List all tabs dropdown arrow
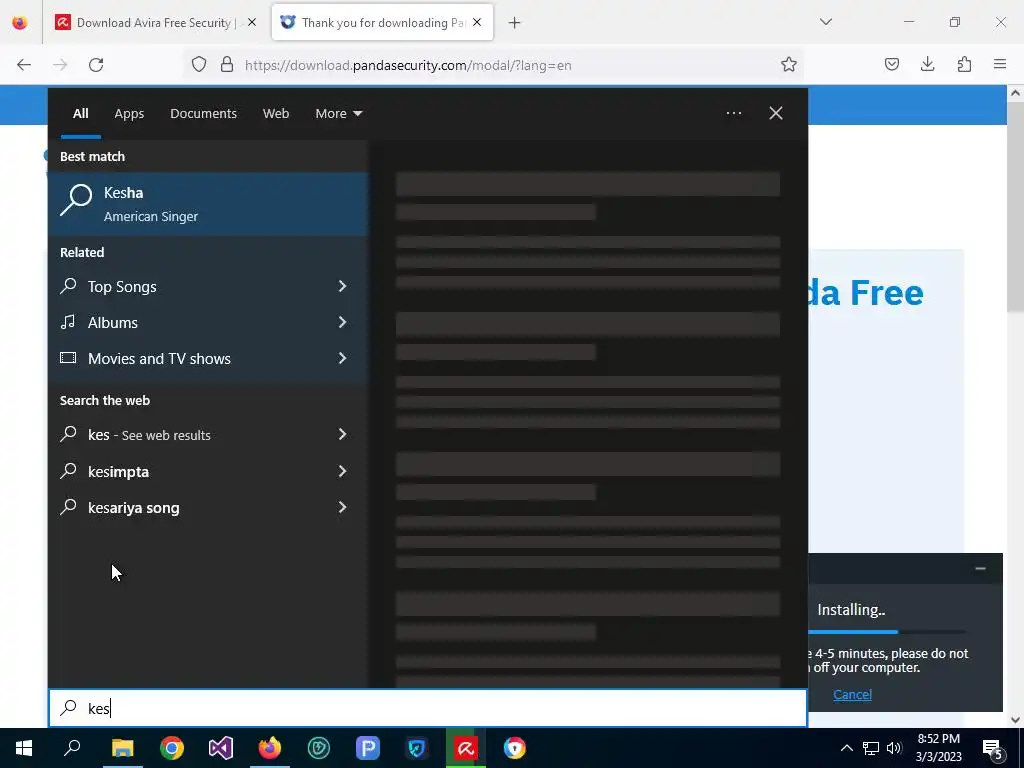 tap(825, 22)
